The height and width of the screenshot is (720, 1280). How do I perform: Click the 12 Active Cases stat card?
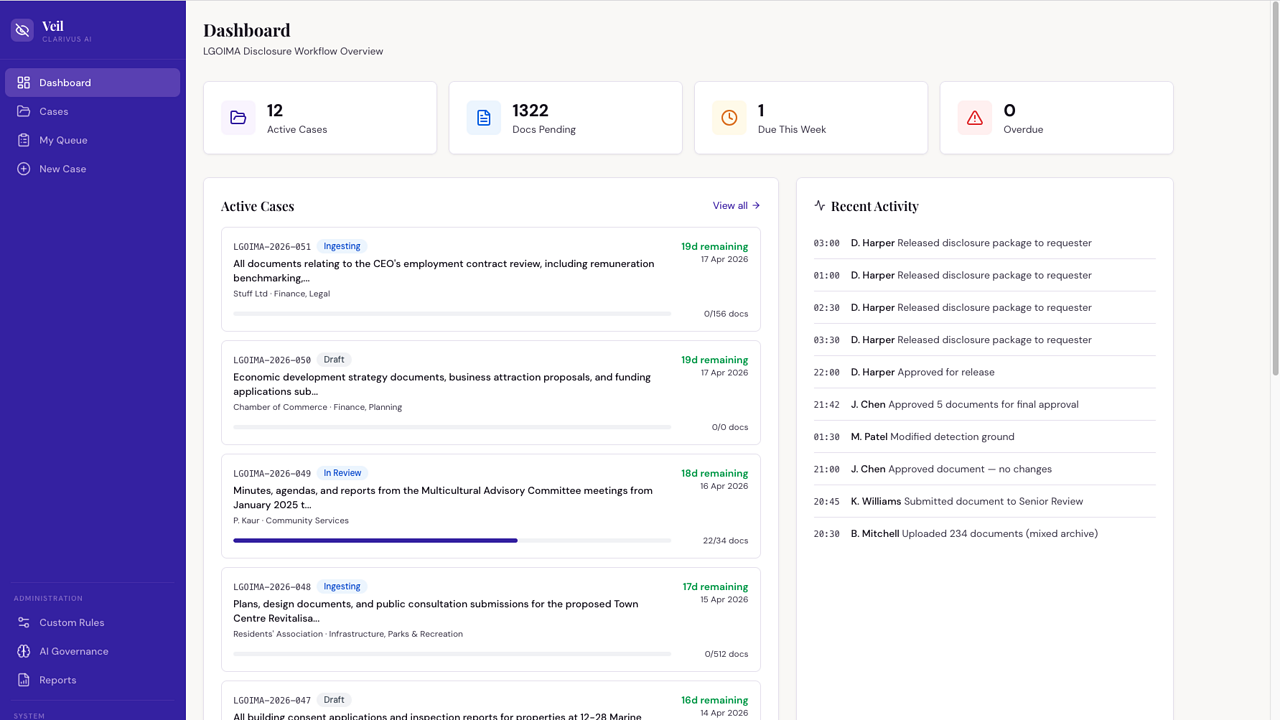(x=320, y=118)
